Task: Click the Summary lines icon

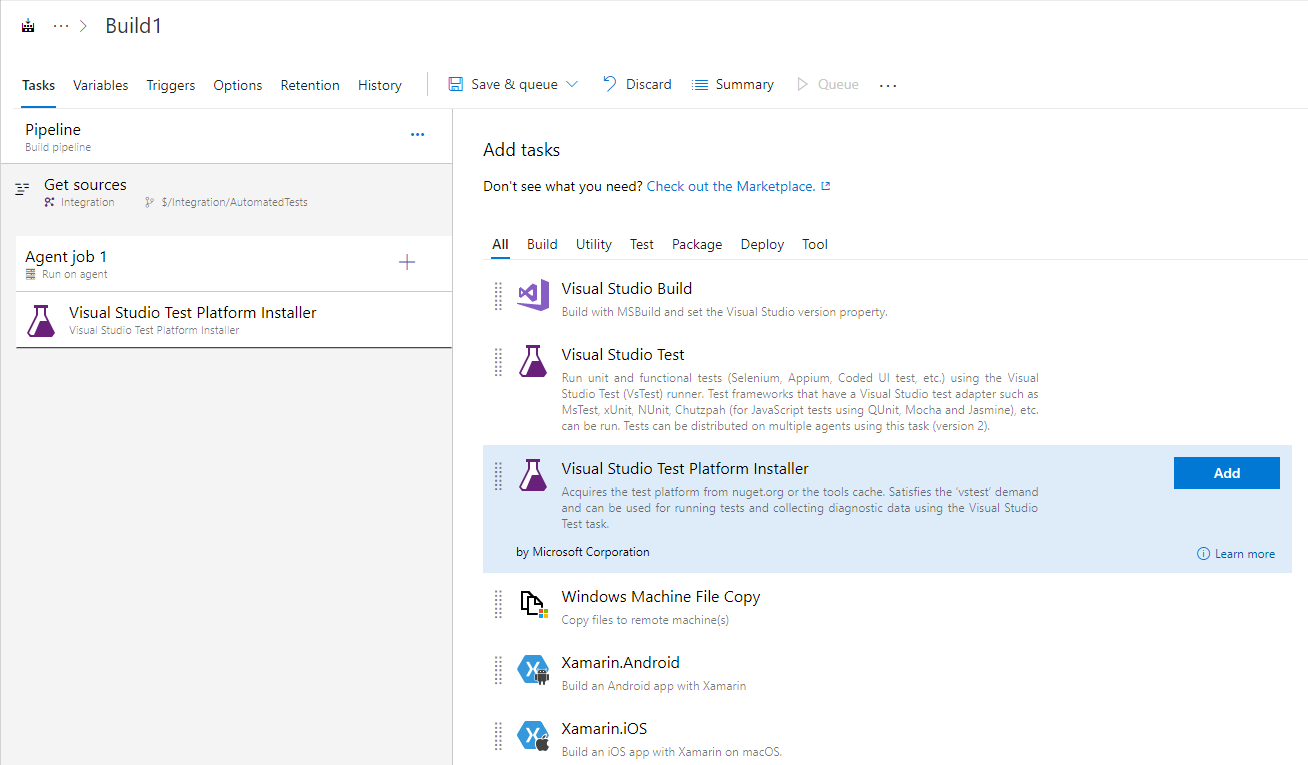Action: (x=699, y=84)
